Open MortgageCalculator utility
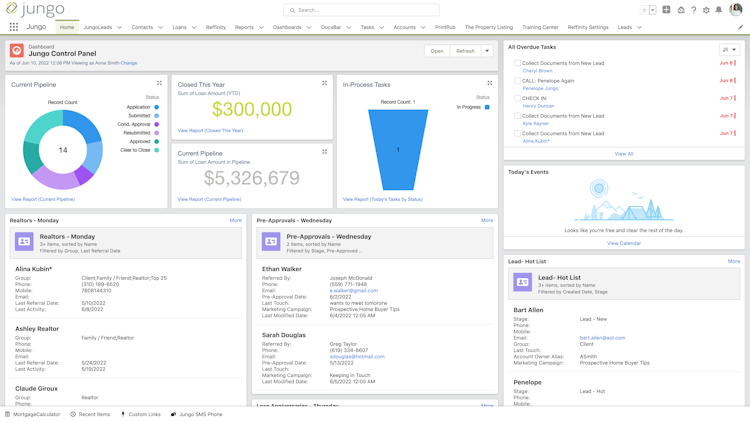Image resolution: width=750 pixels, height=422 pixels. click(33, 414)
